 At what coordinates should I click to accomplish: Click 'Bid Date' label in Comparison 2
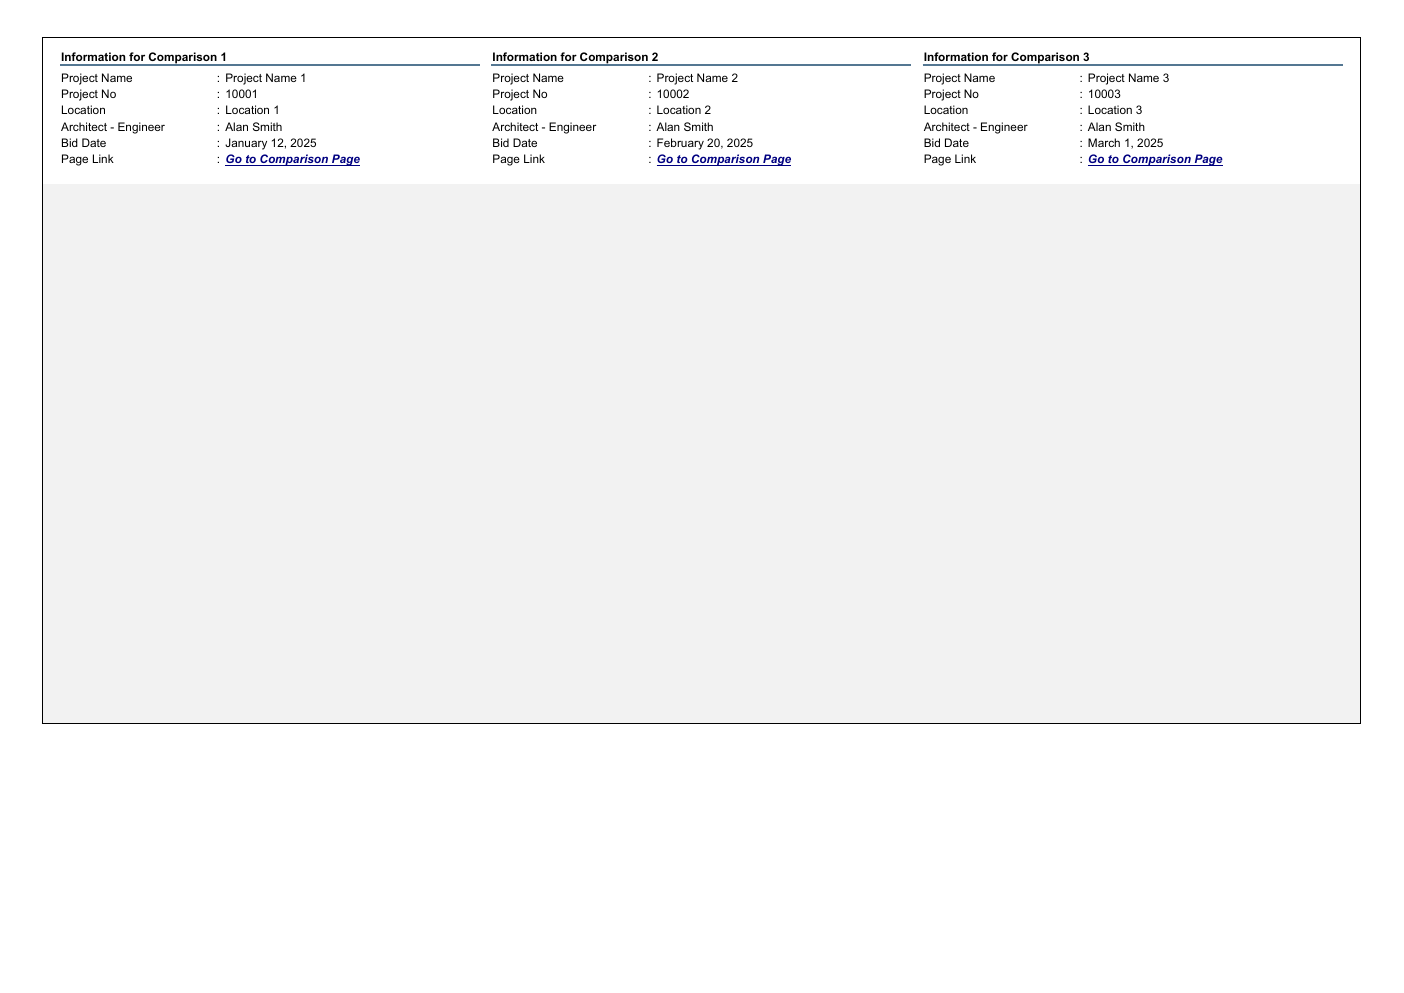point(515,144)
